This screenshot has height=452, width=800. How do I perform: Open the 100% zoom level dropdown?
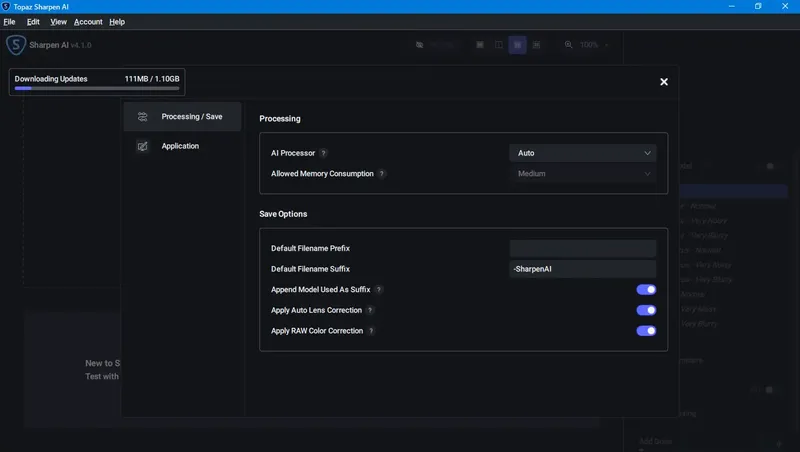(594, 45)
